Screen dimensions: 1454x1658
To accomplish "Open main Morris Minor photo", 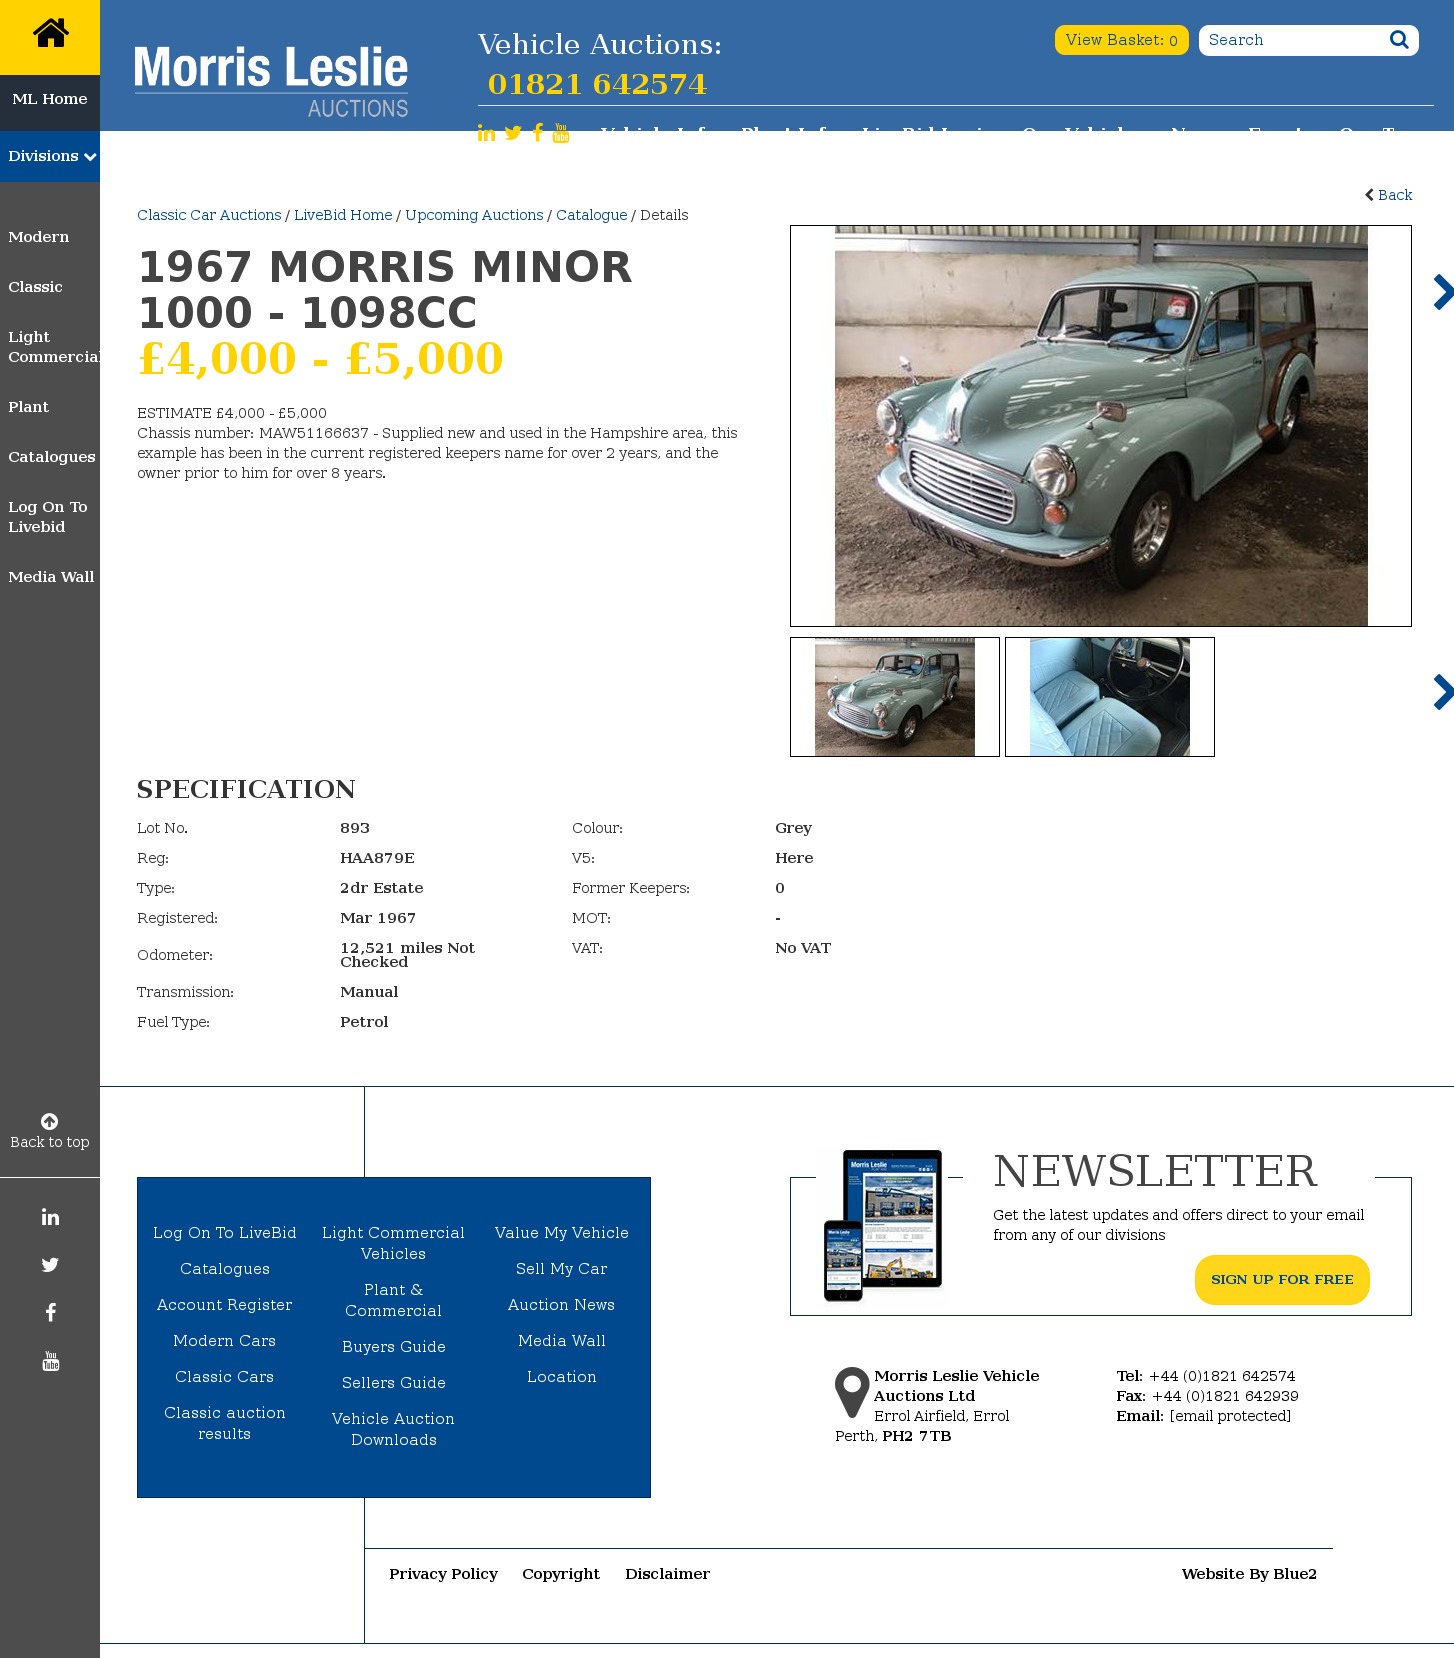I will [x=1101, y=426].
